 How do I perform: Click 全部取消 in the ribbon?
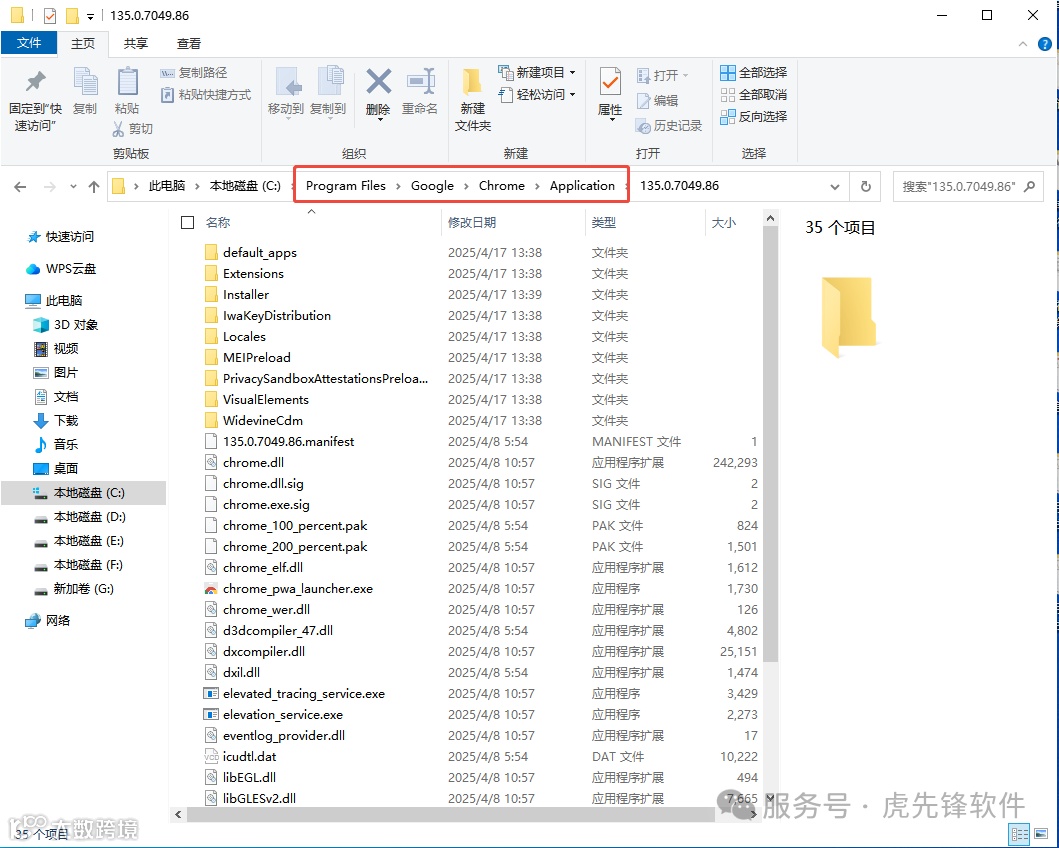click(x=754, y=95)
